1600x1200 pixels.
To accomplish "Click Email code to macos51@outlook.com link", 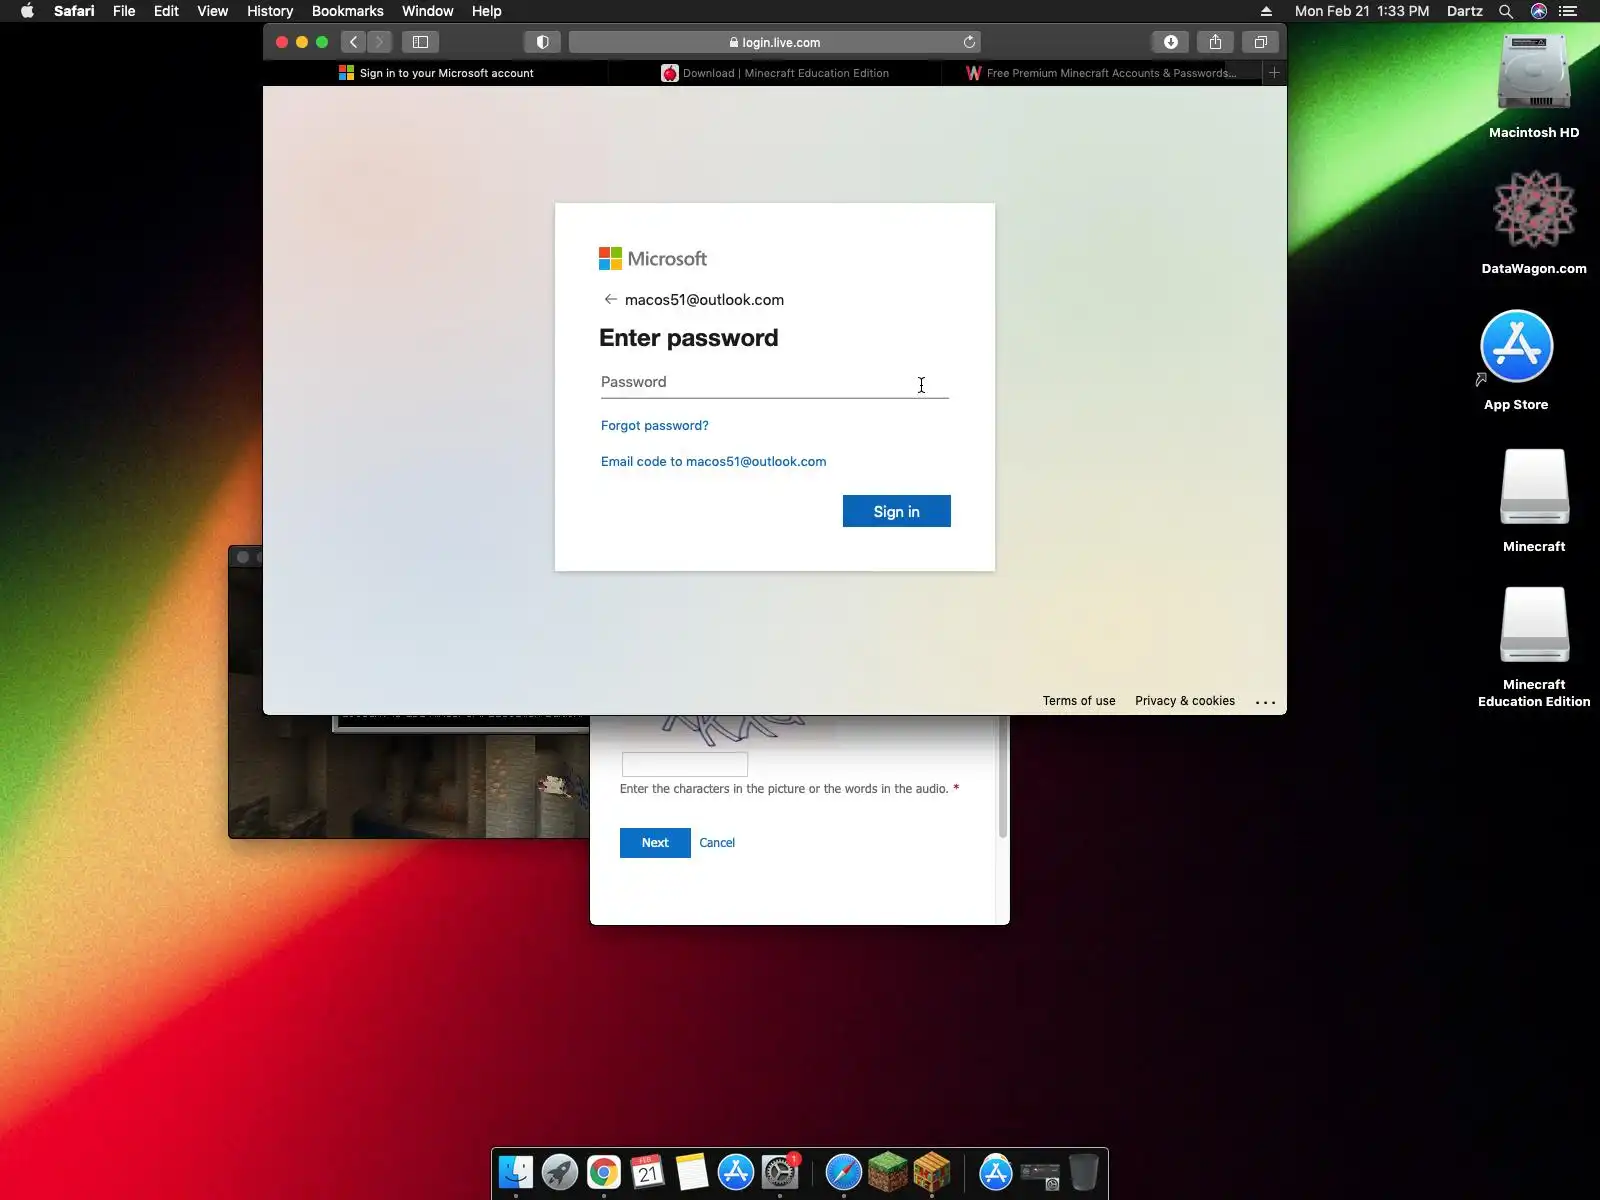I will click(714, 461).
